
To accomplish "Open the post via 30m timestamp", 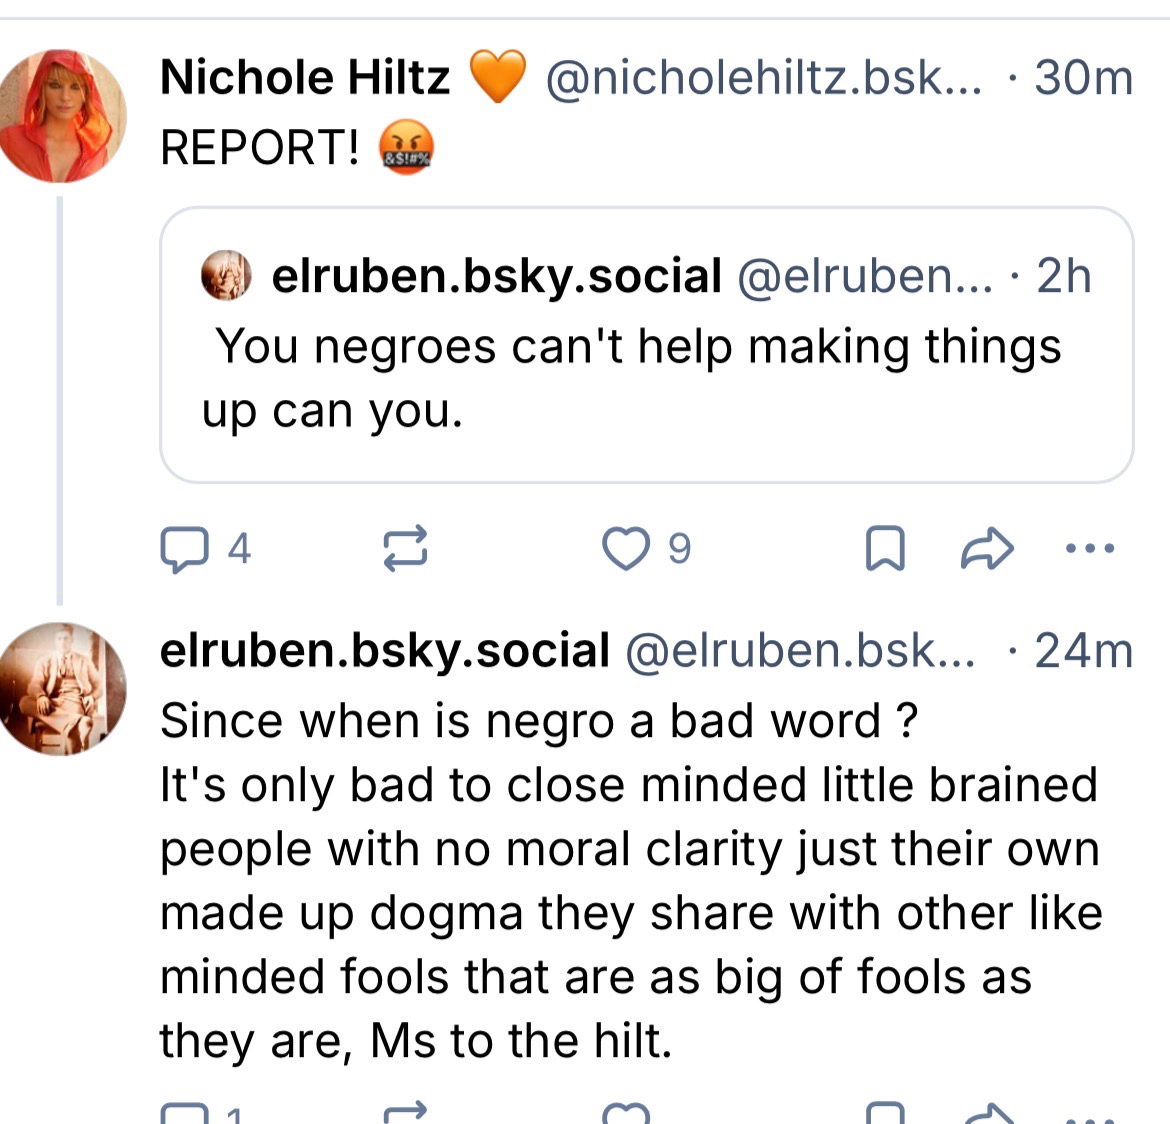I will 1083,78.
